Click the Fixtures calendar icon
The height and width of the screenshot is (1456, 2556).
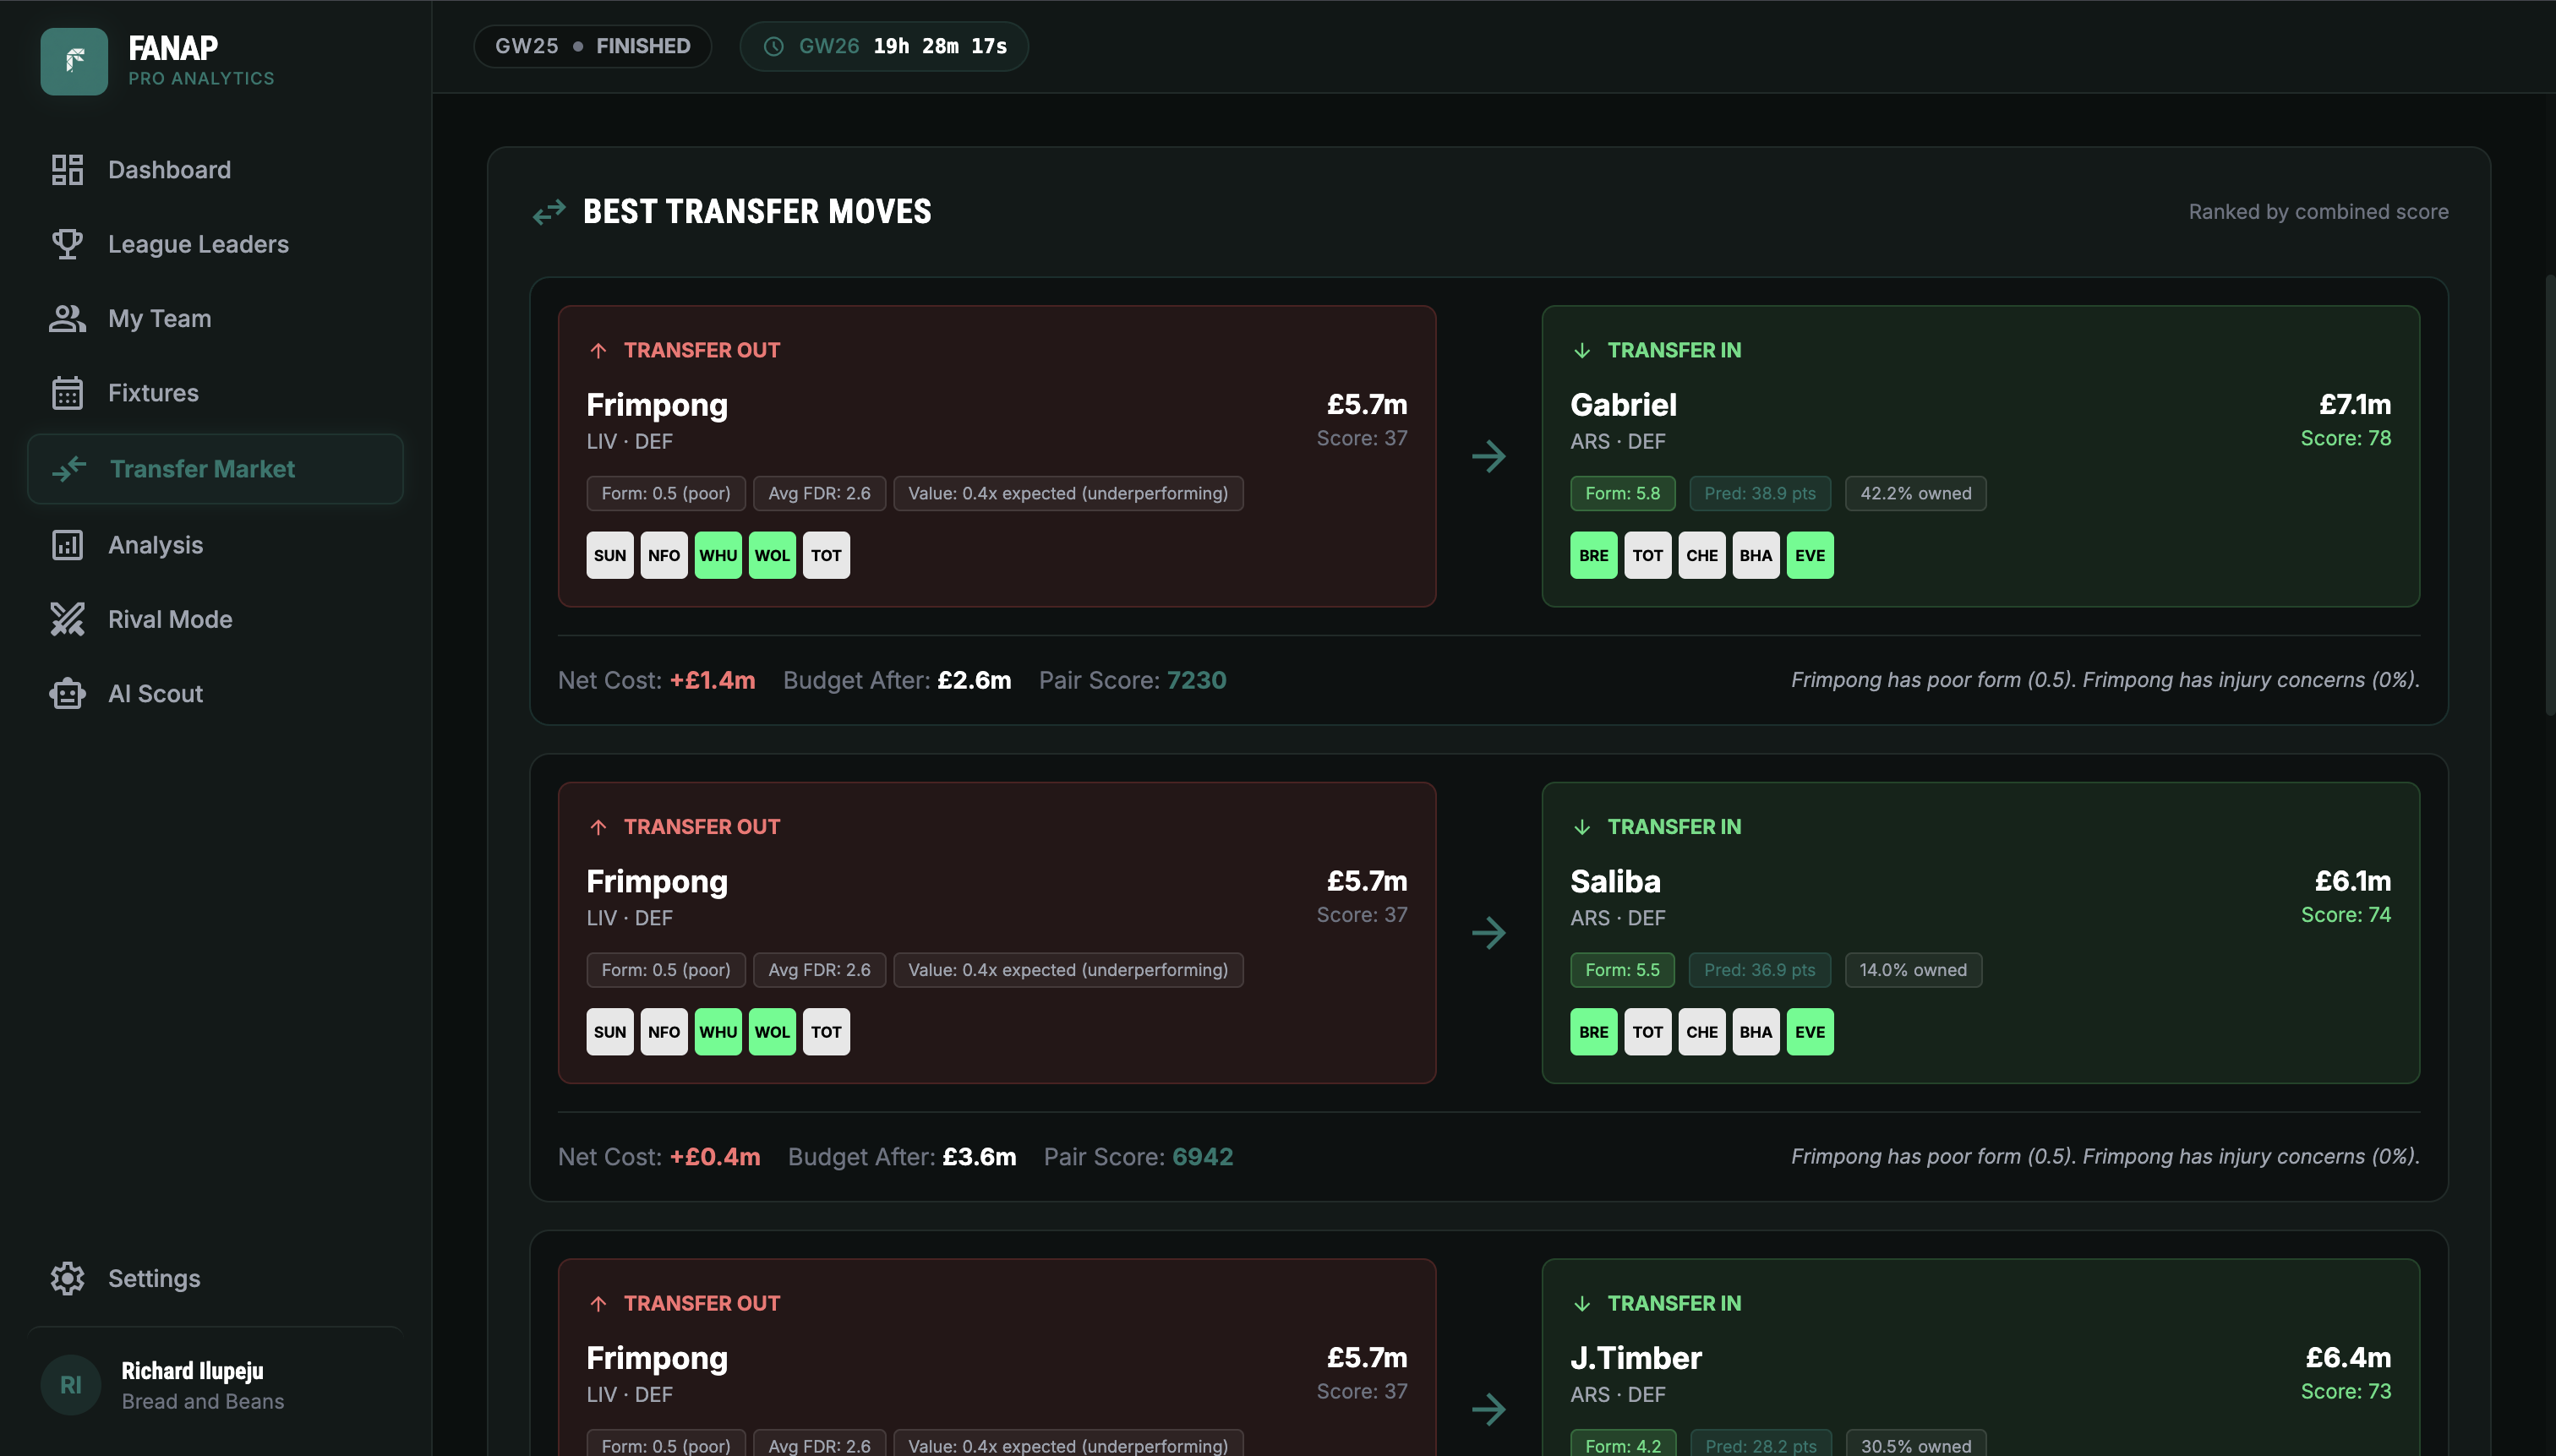[x=67, y=393]
